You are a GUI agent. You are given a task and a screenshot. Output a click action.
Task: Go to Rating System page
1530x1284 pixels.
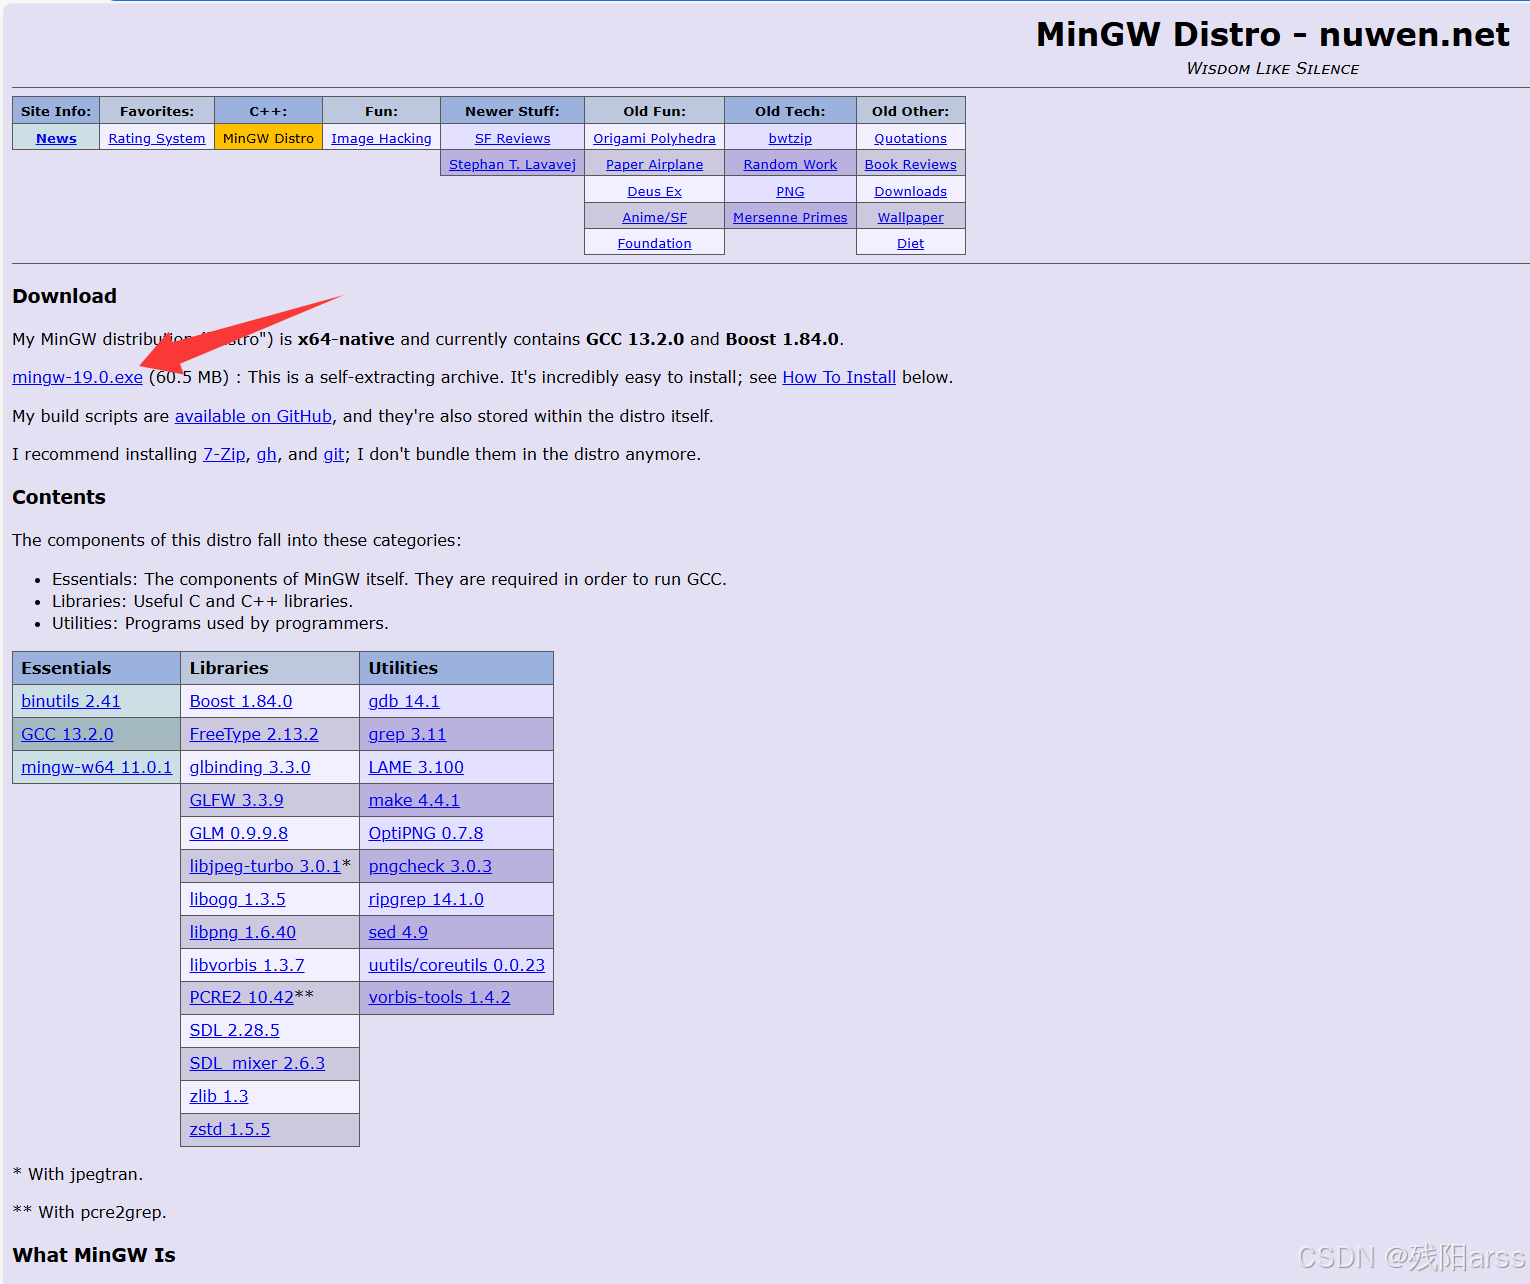point(157,138)
